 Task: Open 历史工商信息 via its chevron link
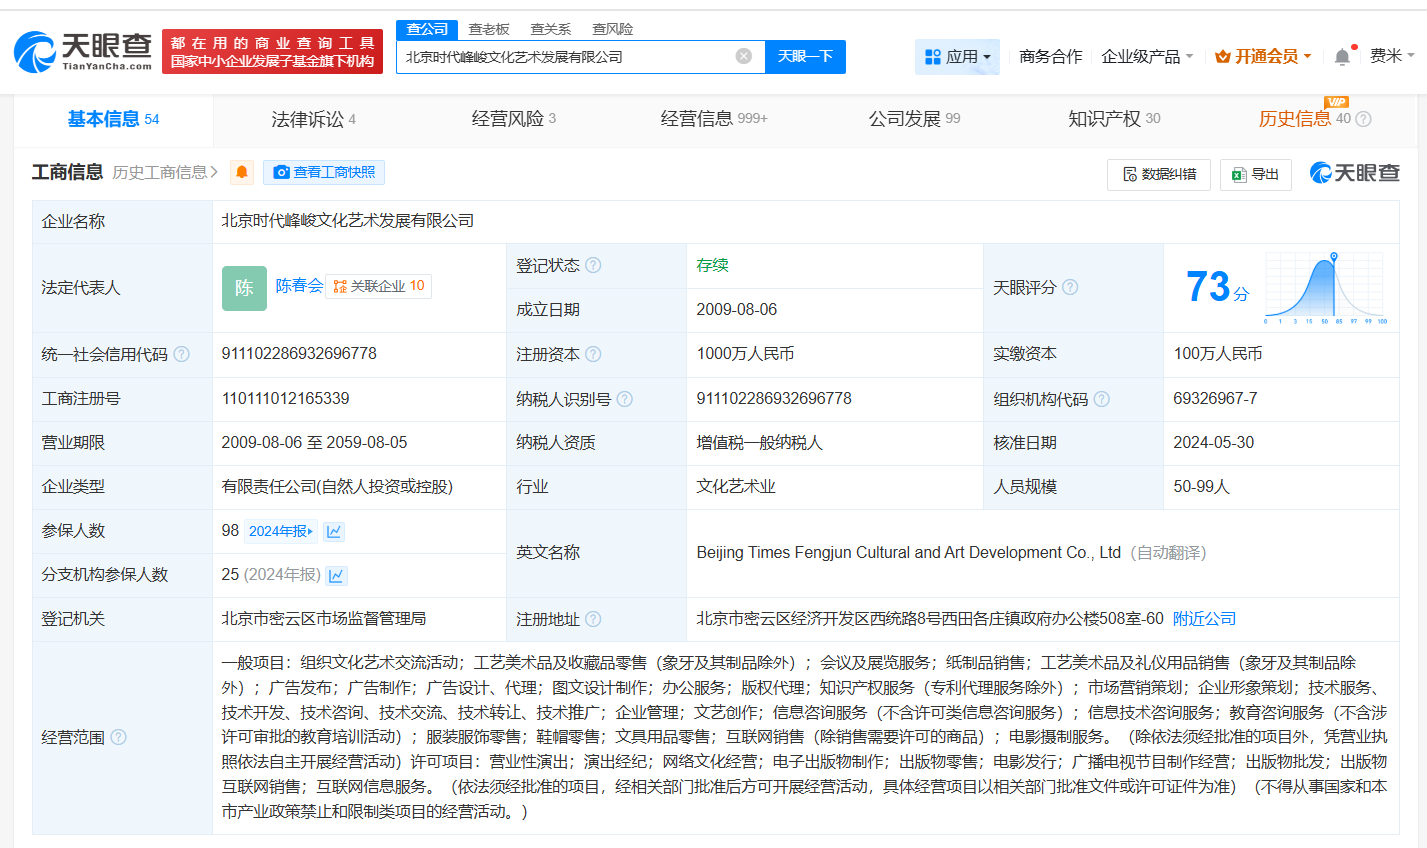tap(165, 172)
